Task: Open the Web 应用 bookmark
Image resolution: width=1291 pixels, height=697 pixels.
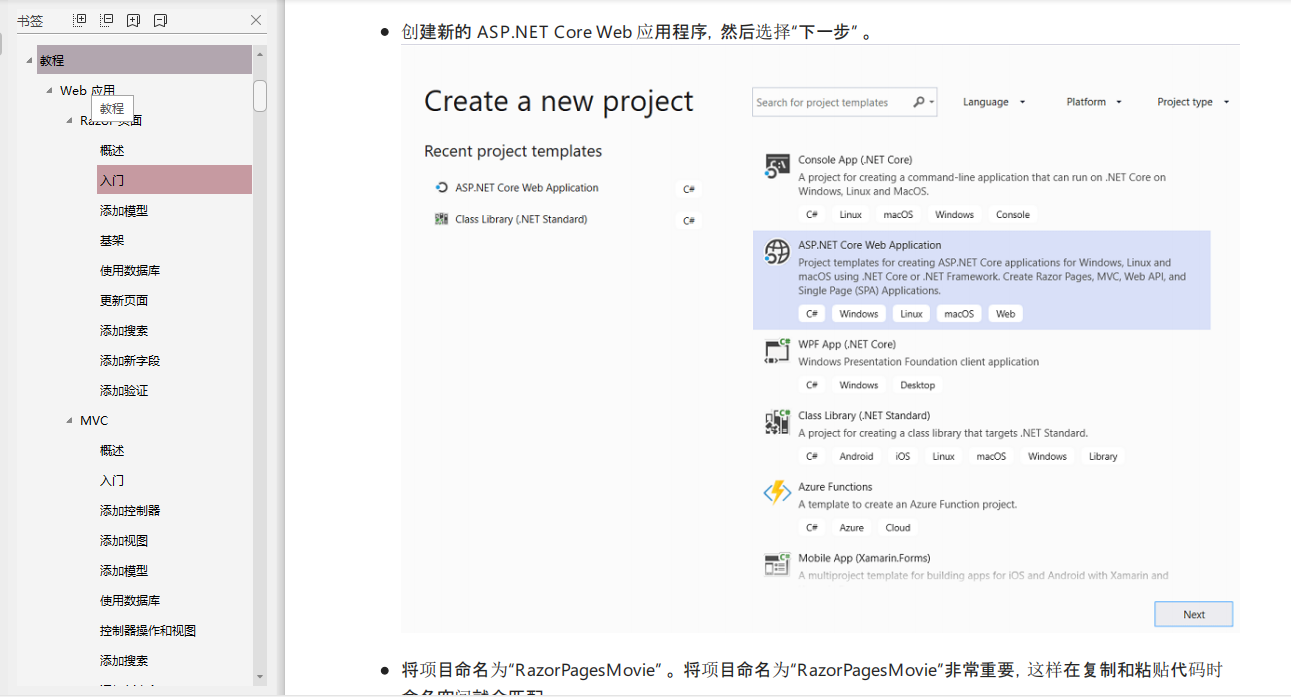Action: point(87,90)
